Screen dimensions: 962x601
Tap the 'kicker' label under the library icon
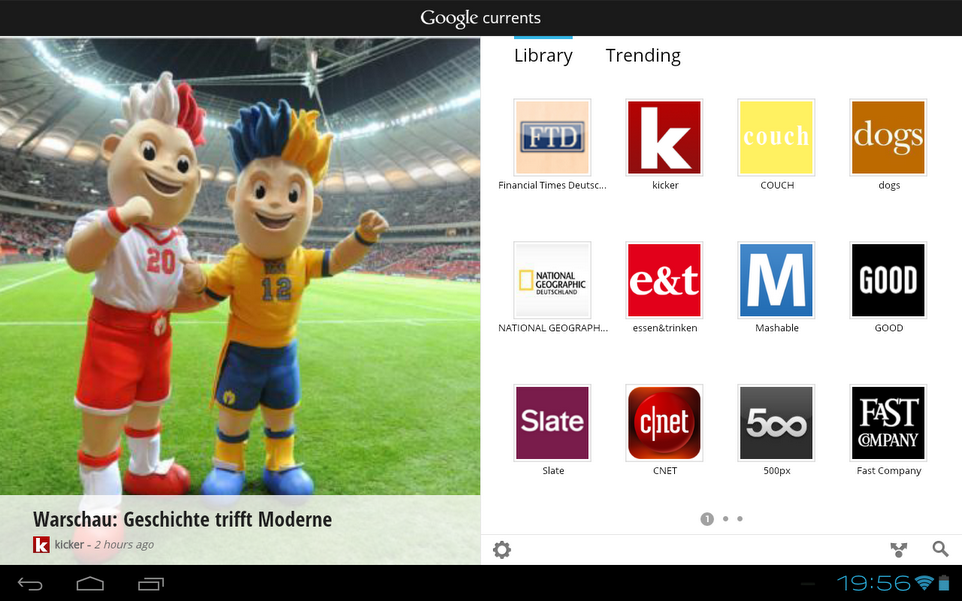[665, 185]
